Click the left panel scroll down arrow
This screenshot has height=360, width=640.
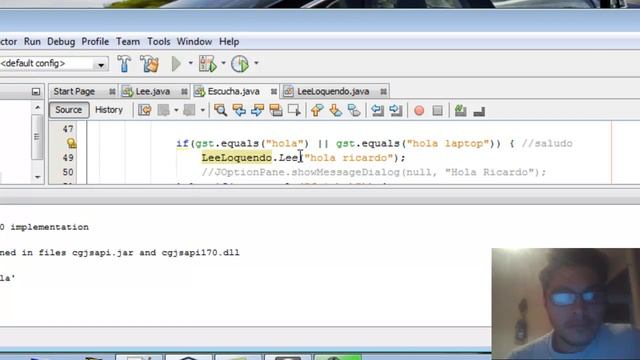pos(38,177)
